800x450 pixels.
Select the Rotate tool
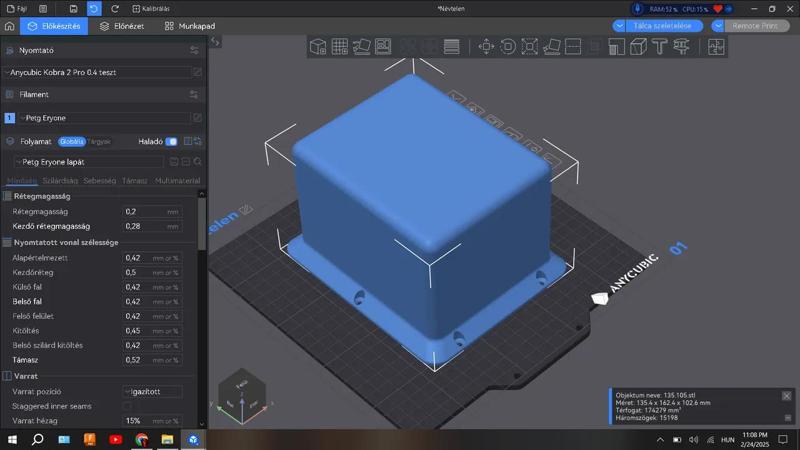(508, 47)
